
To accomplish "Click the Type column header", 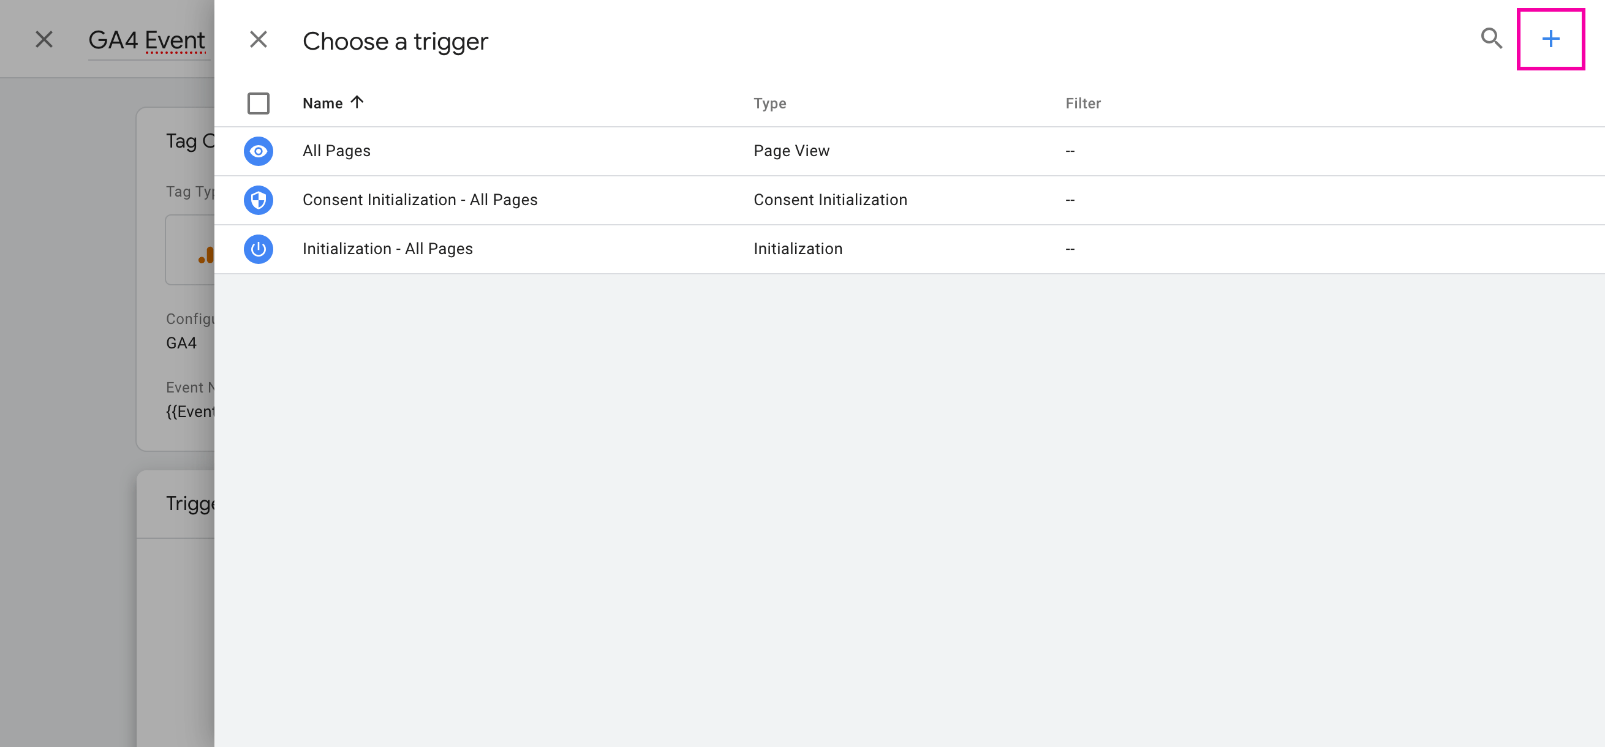I will 770,103.
